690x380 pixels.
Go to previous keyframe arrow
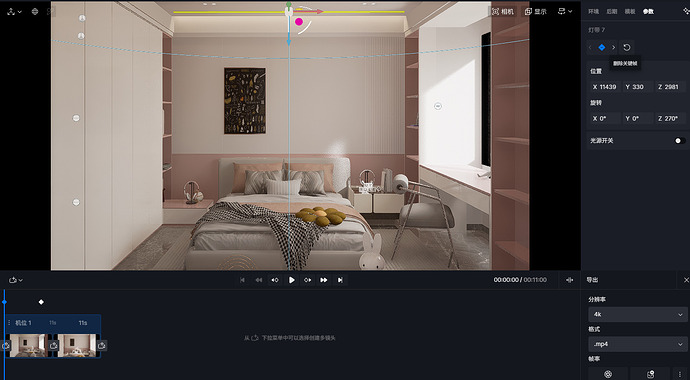click(x=590, y=48)
